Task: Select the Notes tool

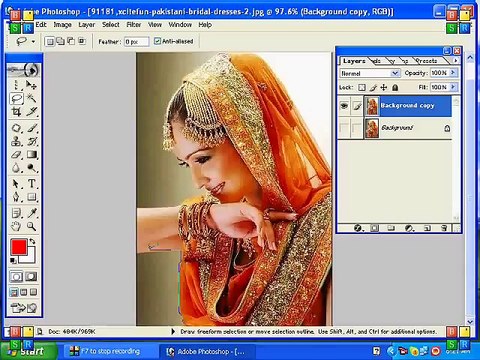Action: 16,213
